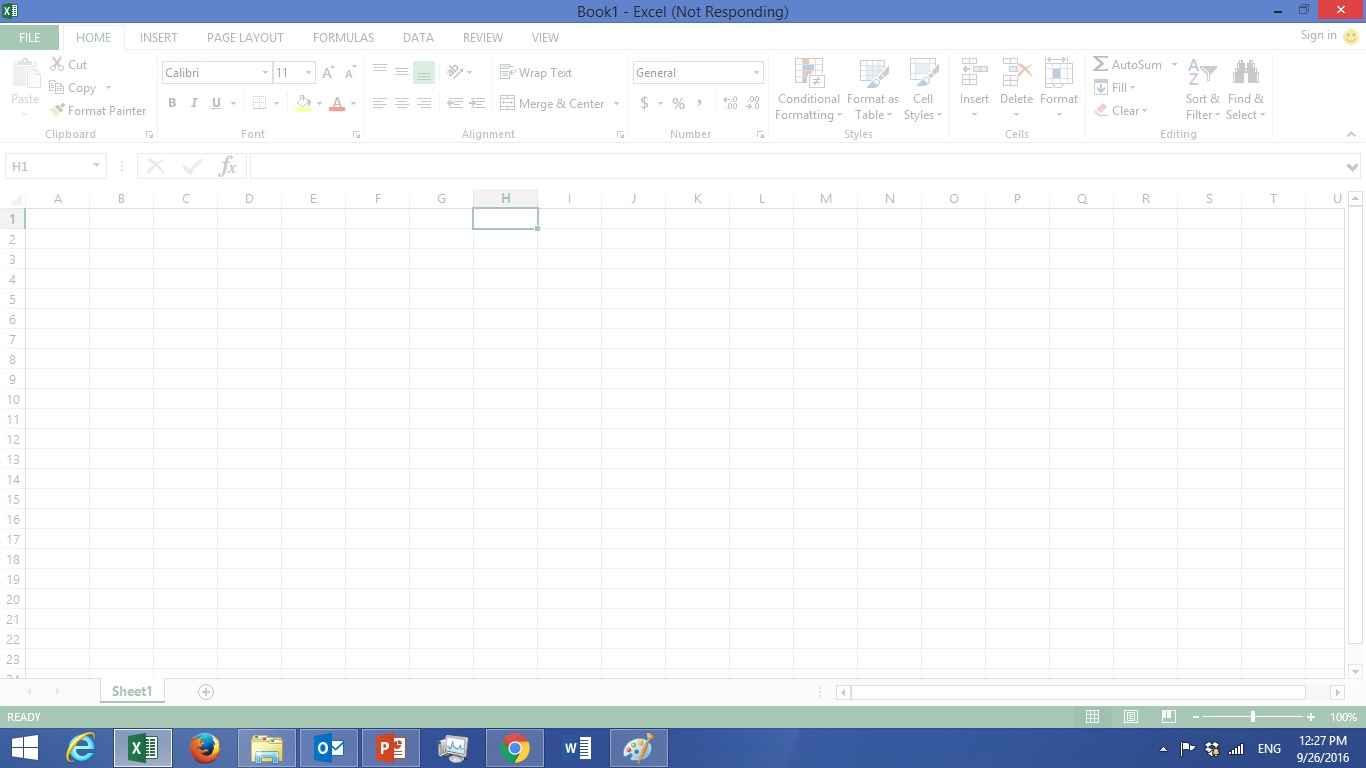The width and height of the screenshot is (1366, 768).
Task: Switch to the FORMULAS tab
Action: pos(343,38)
